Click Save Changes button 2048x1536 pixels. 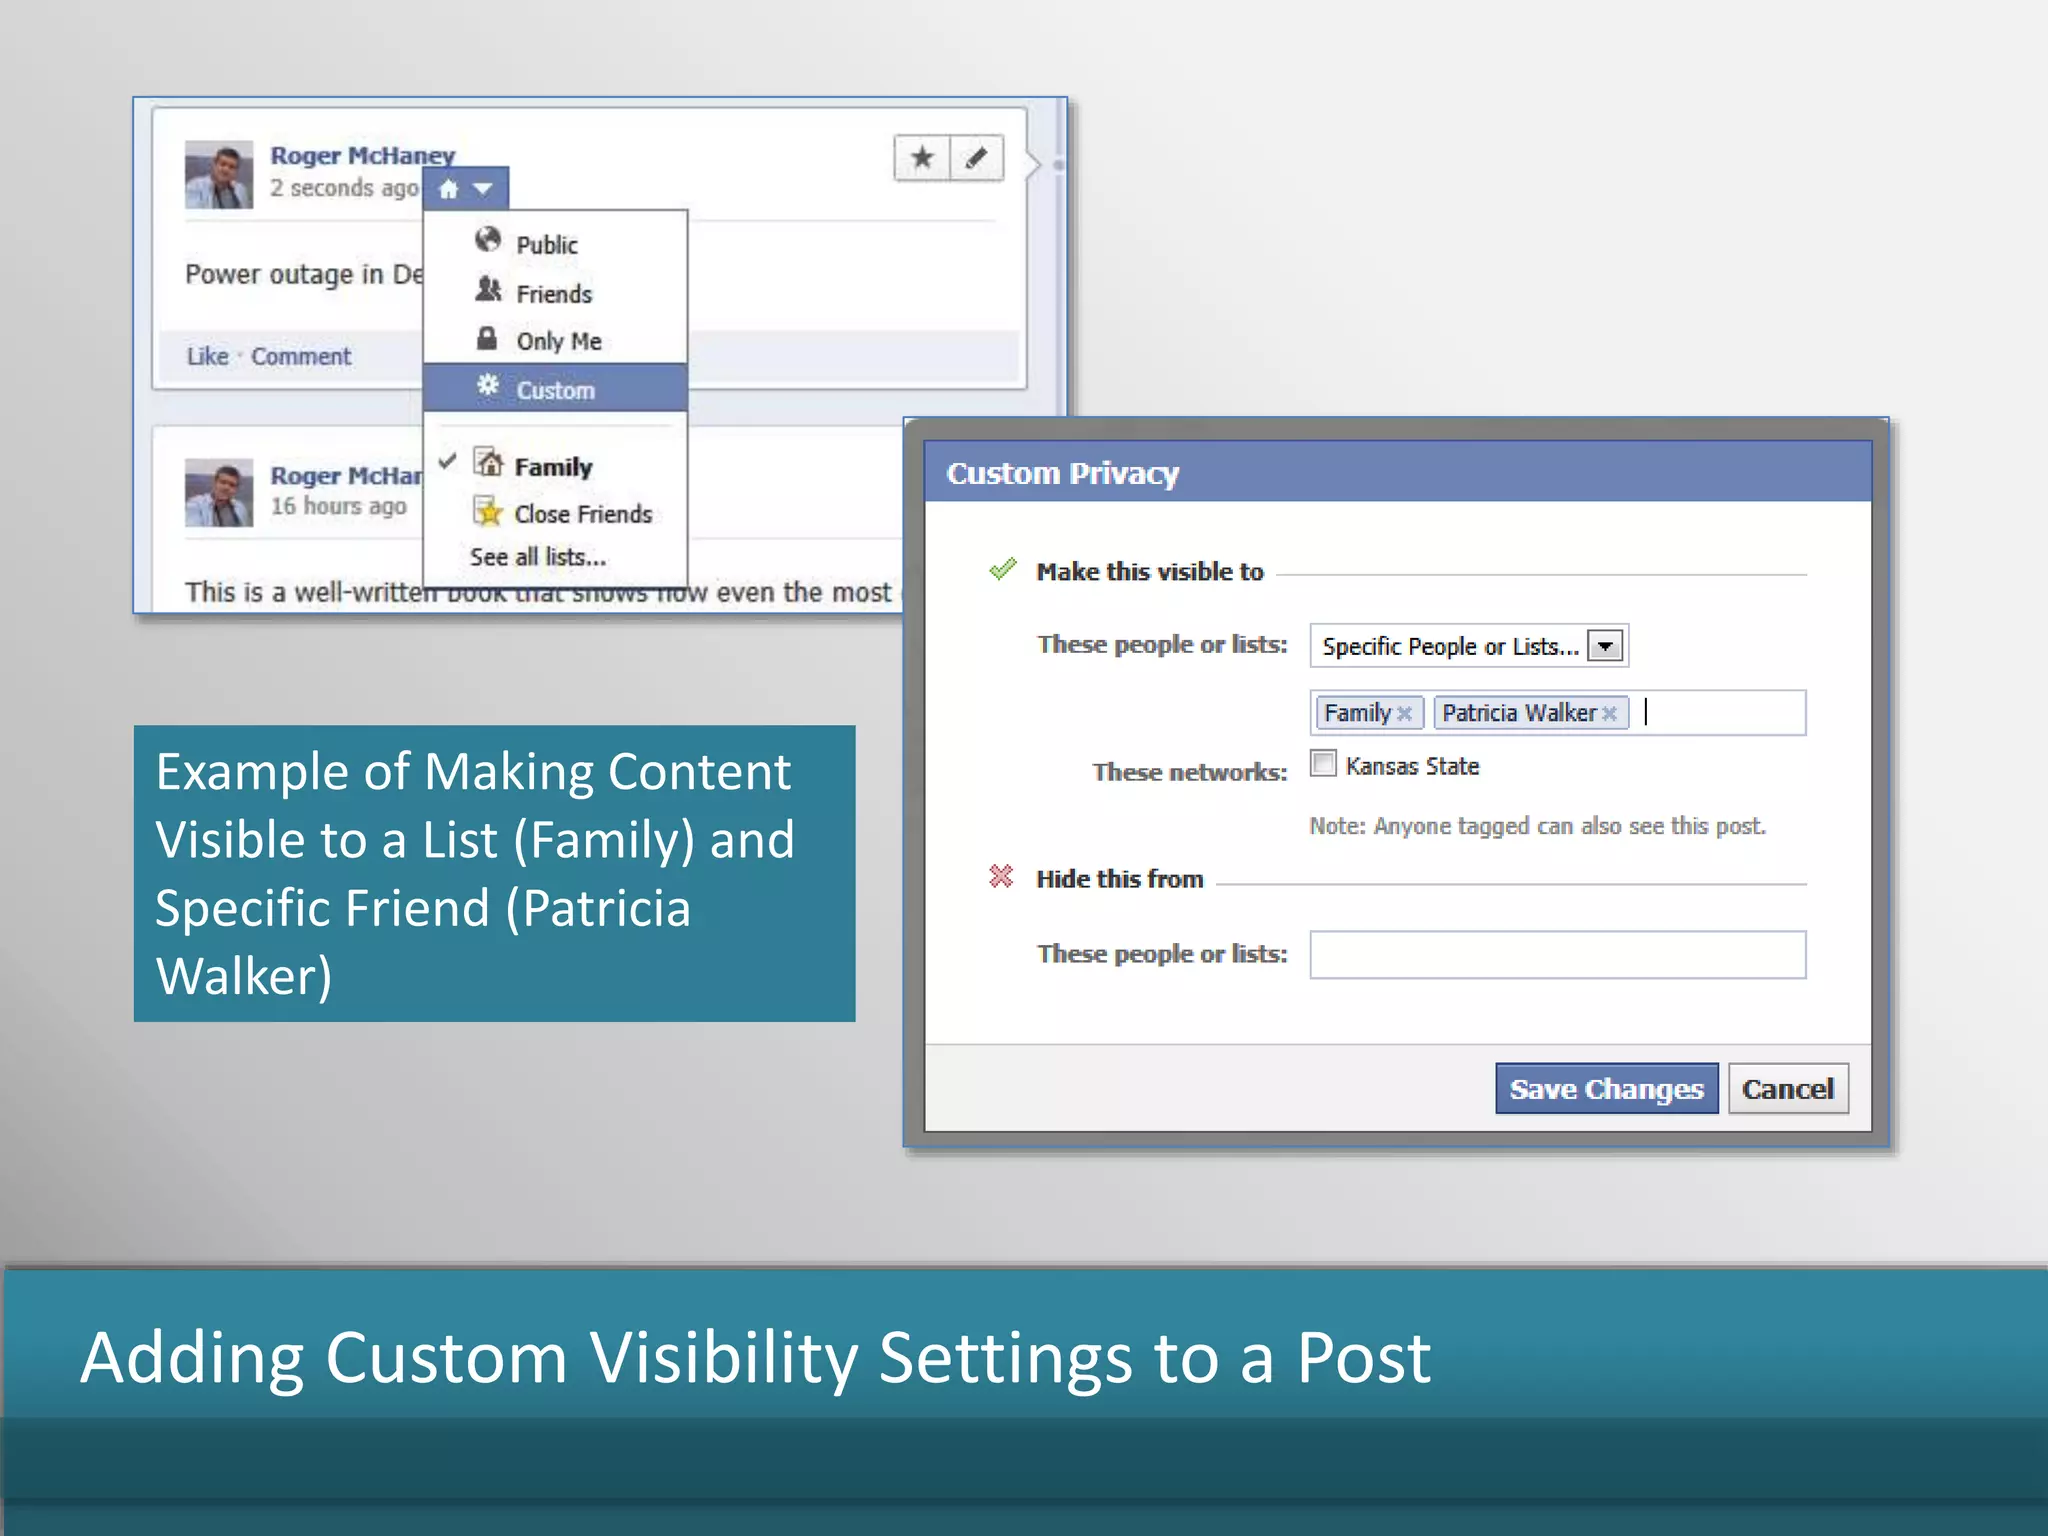point(1607,1088)
